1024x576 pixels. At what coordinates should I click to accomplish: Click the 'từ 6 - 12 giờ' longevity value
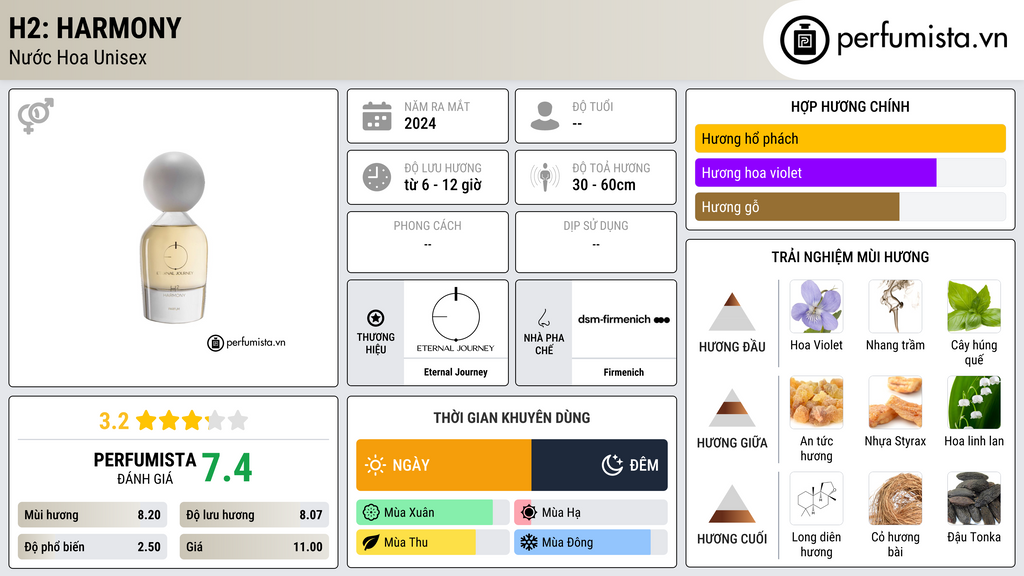click(443, 185)
